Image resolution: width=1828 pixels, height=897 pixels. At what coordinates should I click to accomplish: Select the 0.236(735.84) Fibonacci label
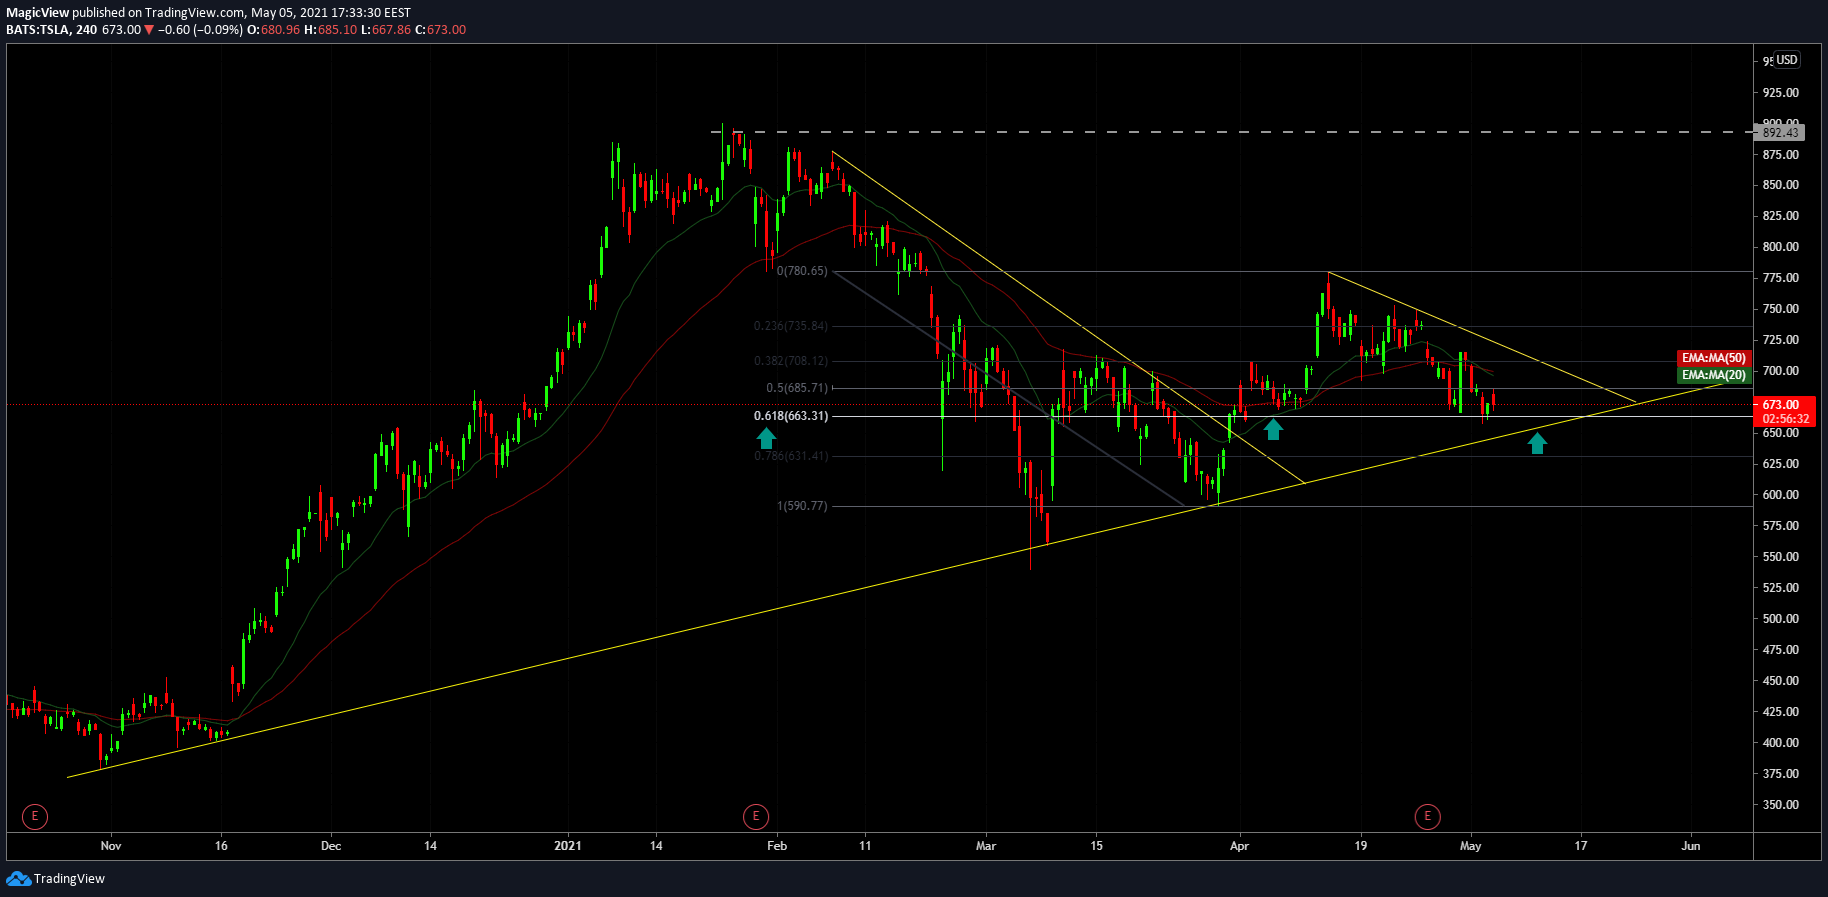(791, 326)
